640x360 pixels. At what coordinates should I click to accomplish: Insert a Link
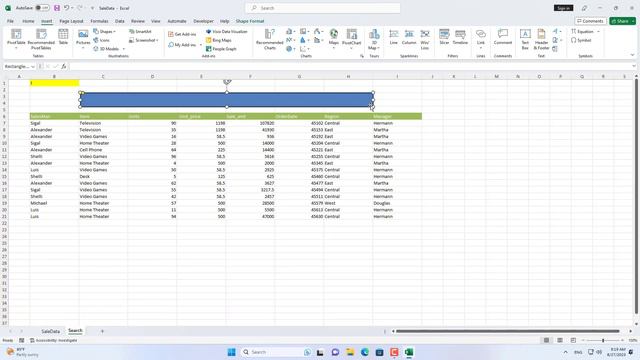click(481, 39)
